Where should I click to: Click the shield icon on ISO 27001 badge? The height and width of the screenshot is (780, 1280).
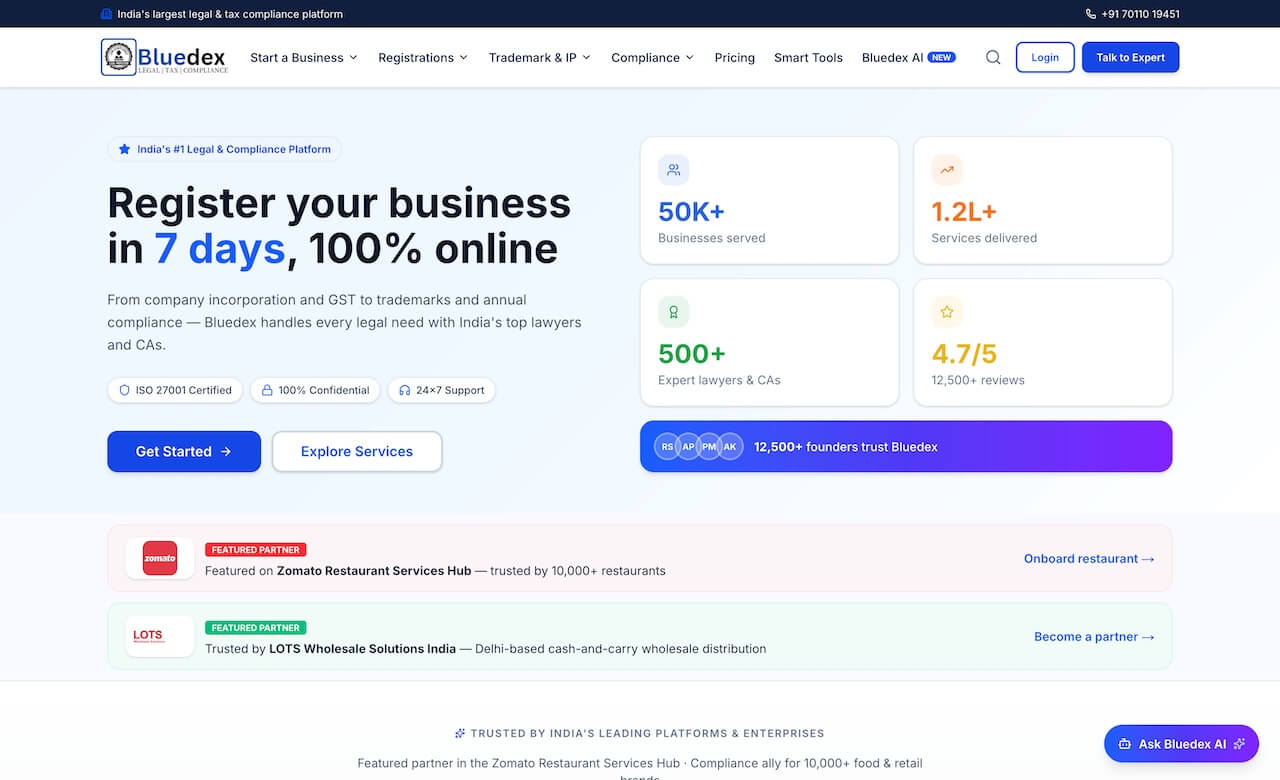tap(125, 390)
